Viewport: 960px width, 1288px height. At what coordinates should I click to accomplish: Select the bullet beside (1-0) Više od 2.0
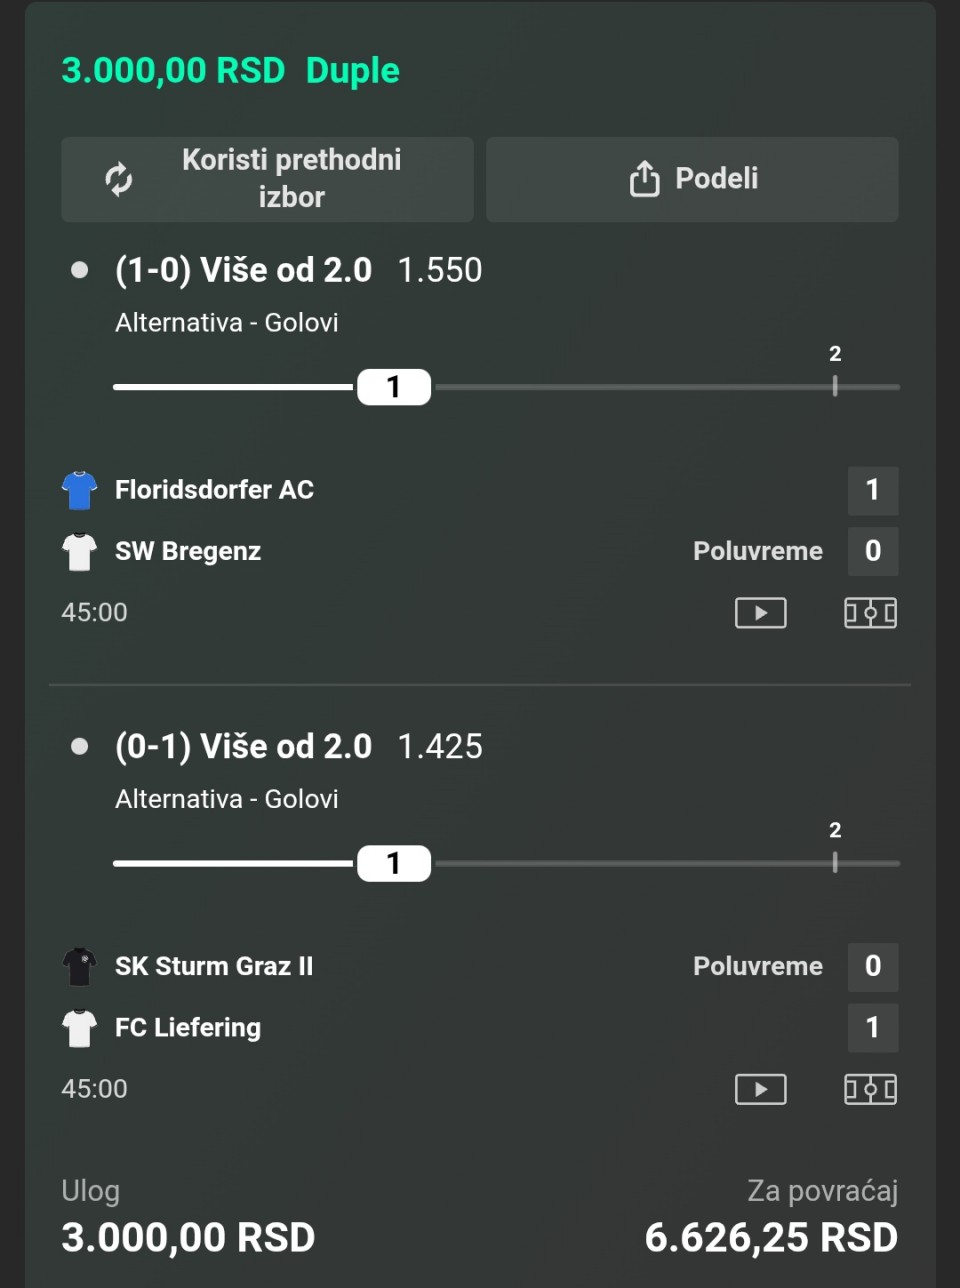click(80, 270)
